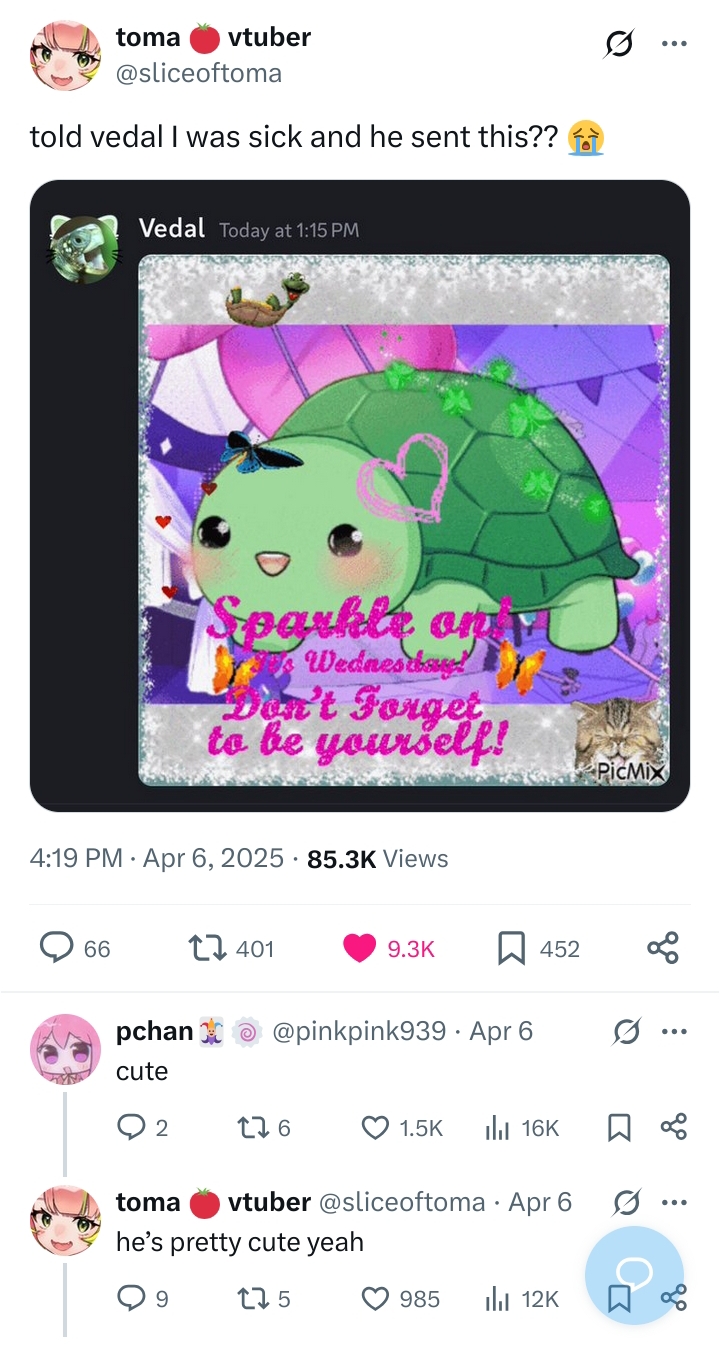Bookmark the main post with 452 bookmarks
Screen dimensions: 720x1349
511,948
